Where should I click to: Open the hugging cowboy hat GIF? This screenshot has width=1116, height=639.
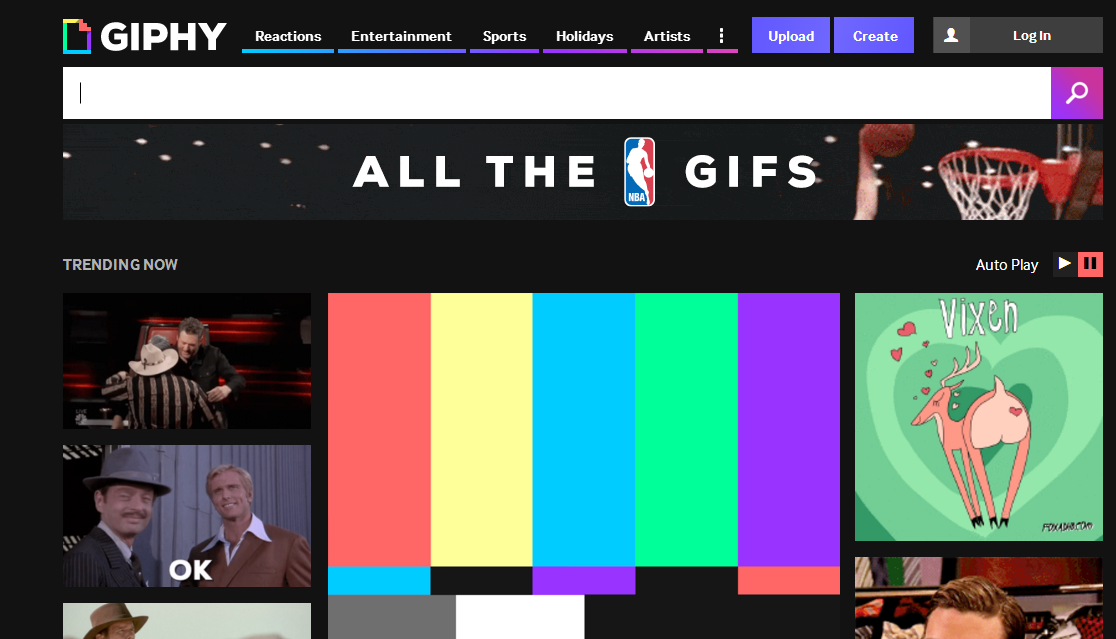[186, 361]
